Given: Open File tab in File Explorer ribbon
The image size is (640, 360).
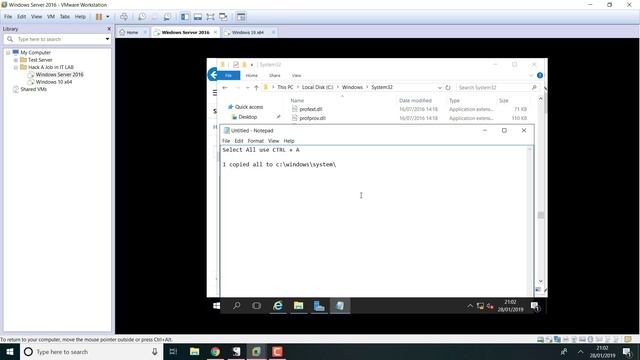Looking at the screenshot, I should 228,76.
